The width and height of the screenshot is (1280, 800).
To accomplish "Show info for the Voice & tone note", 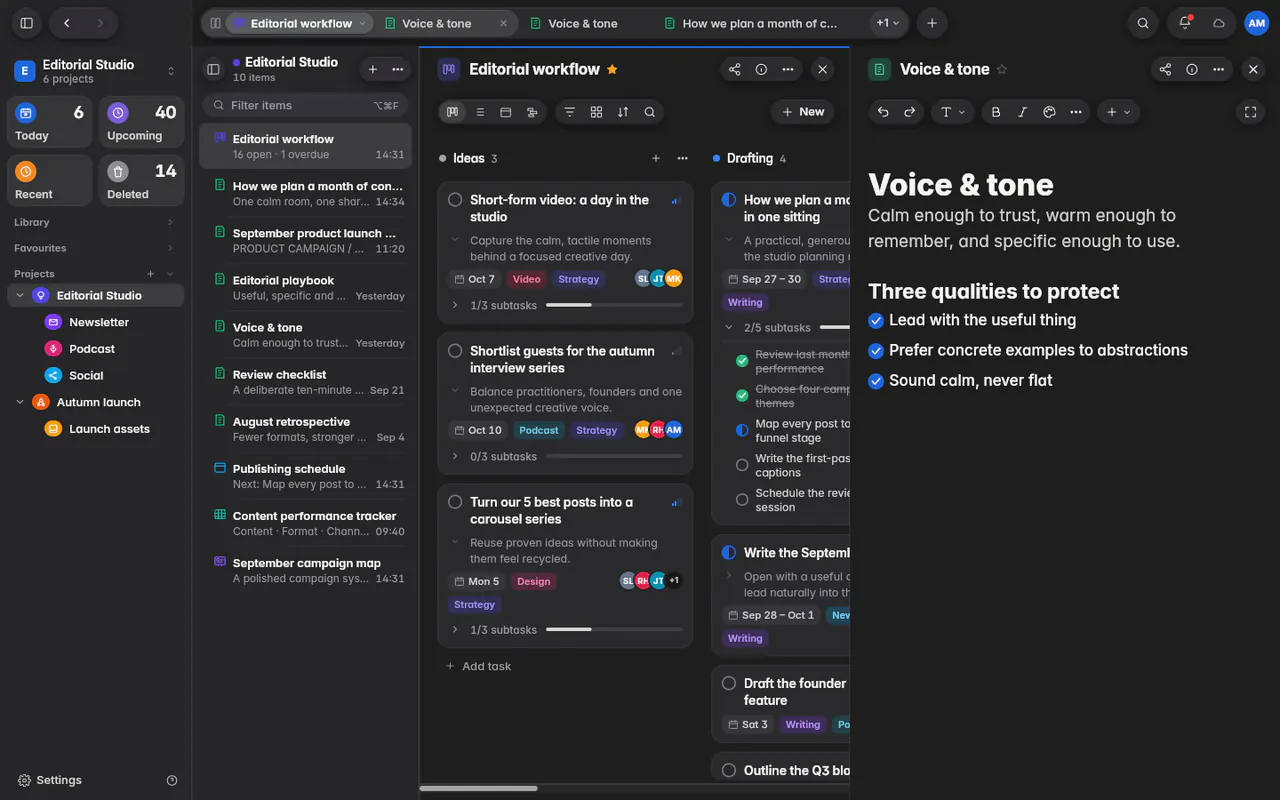I will tap(1192, 69).
